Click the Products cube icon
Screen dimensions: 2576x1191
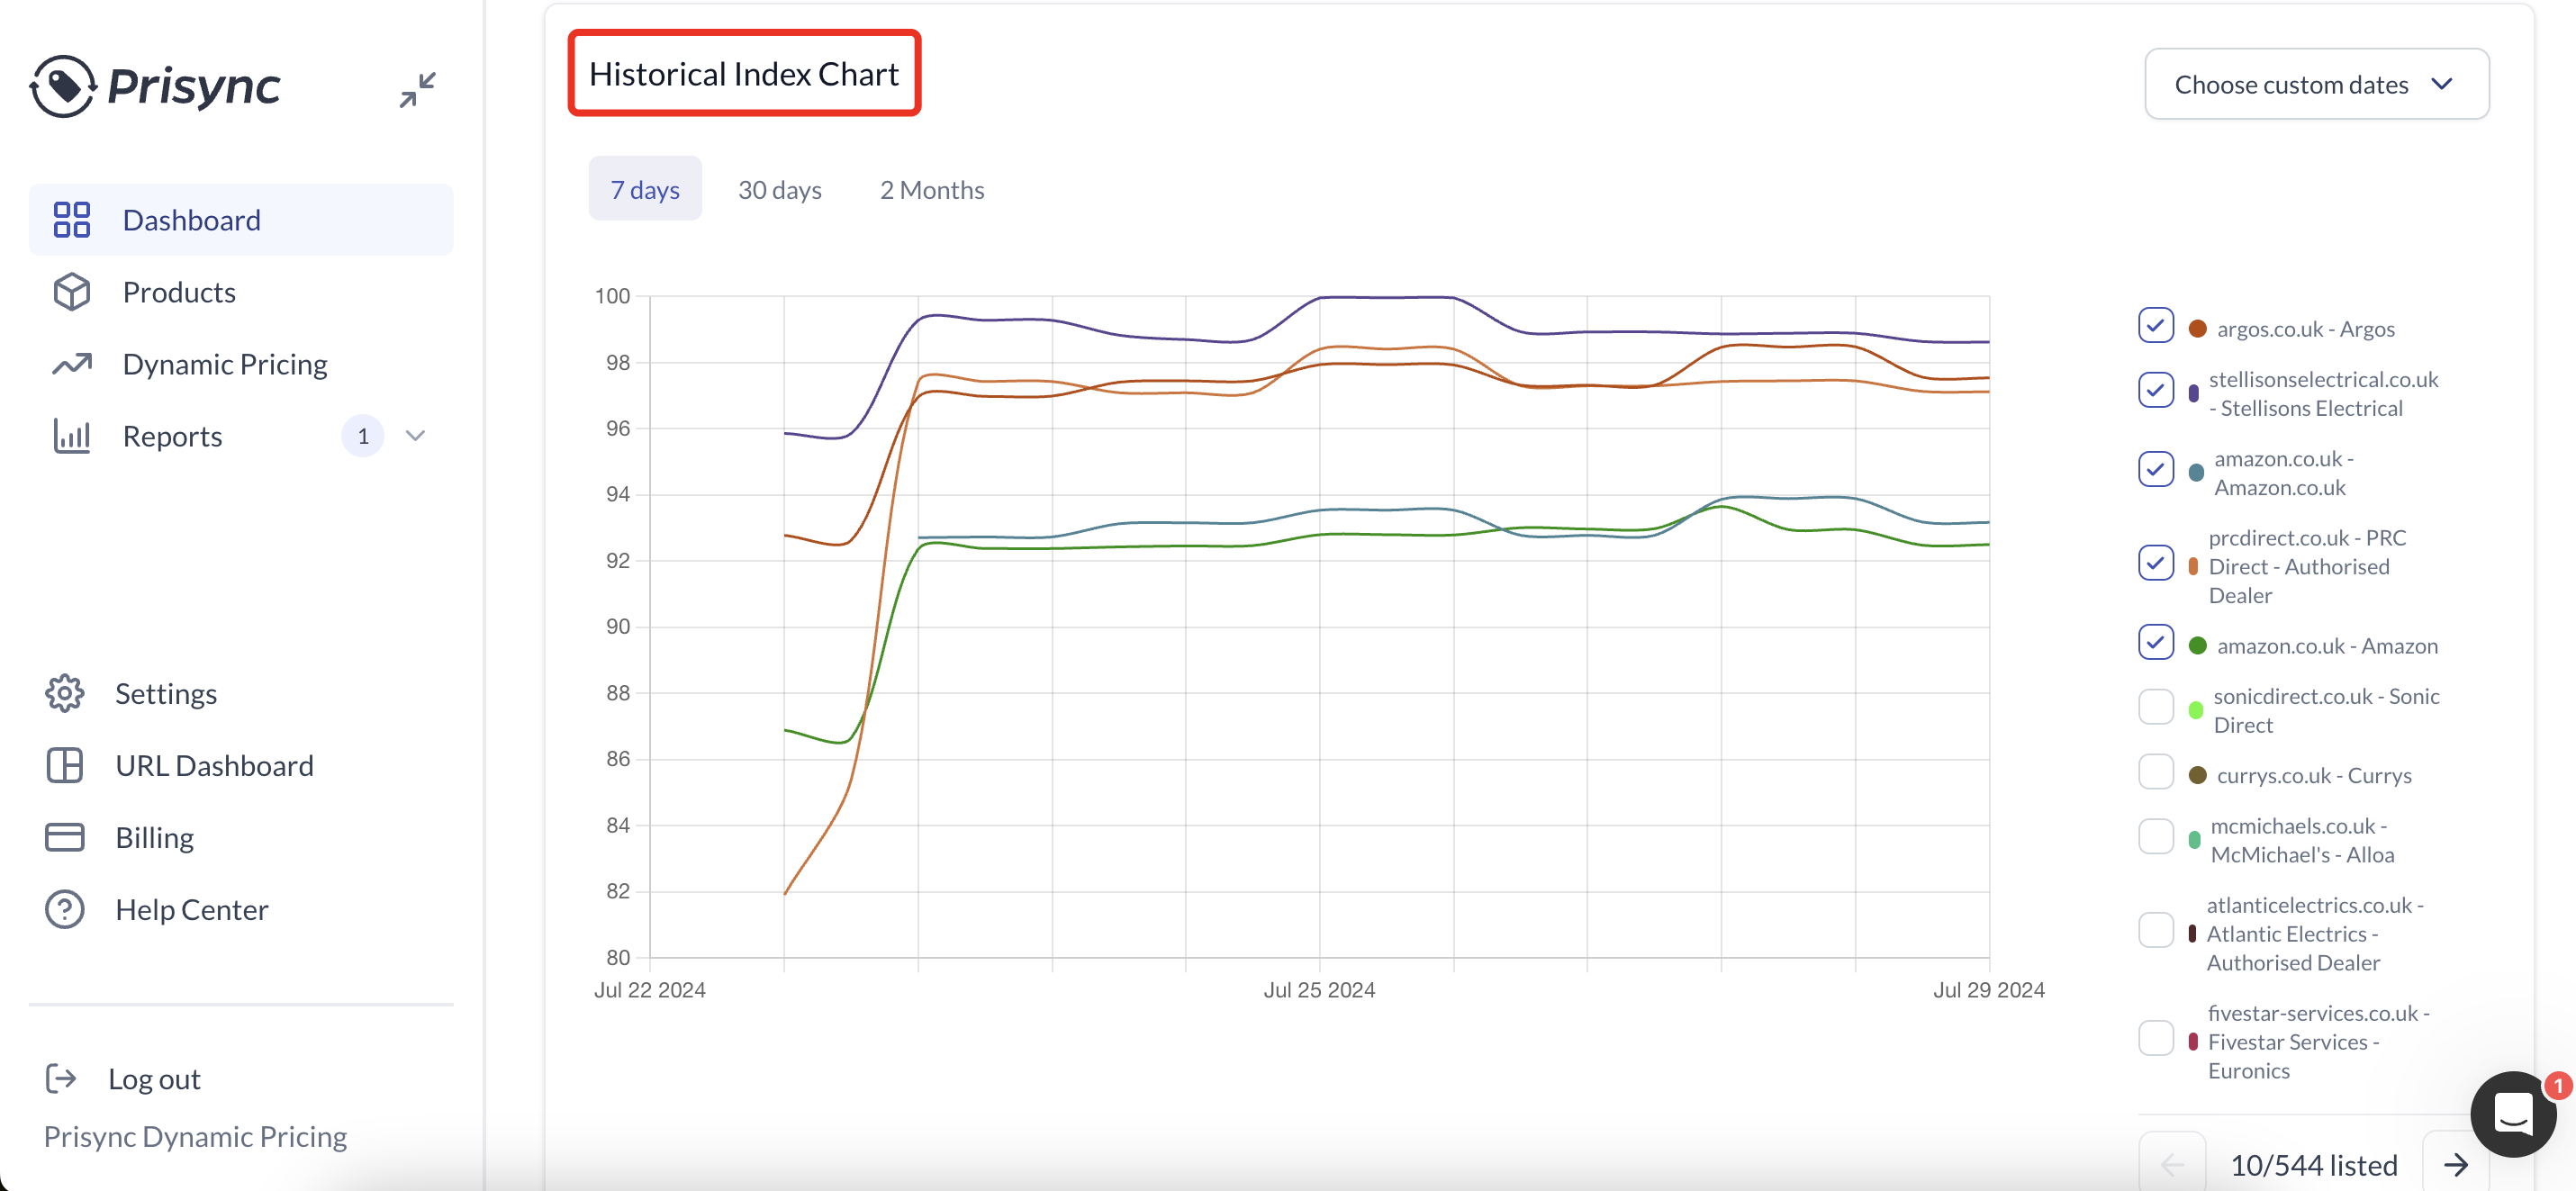tap(72, 291)
